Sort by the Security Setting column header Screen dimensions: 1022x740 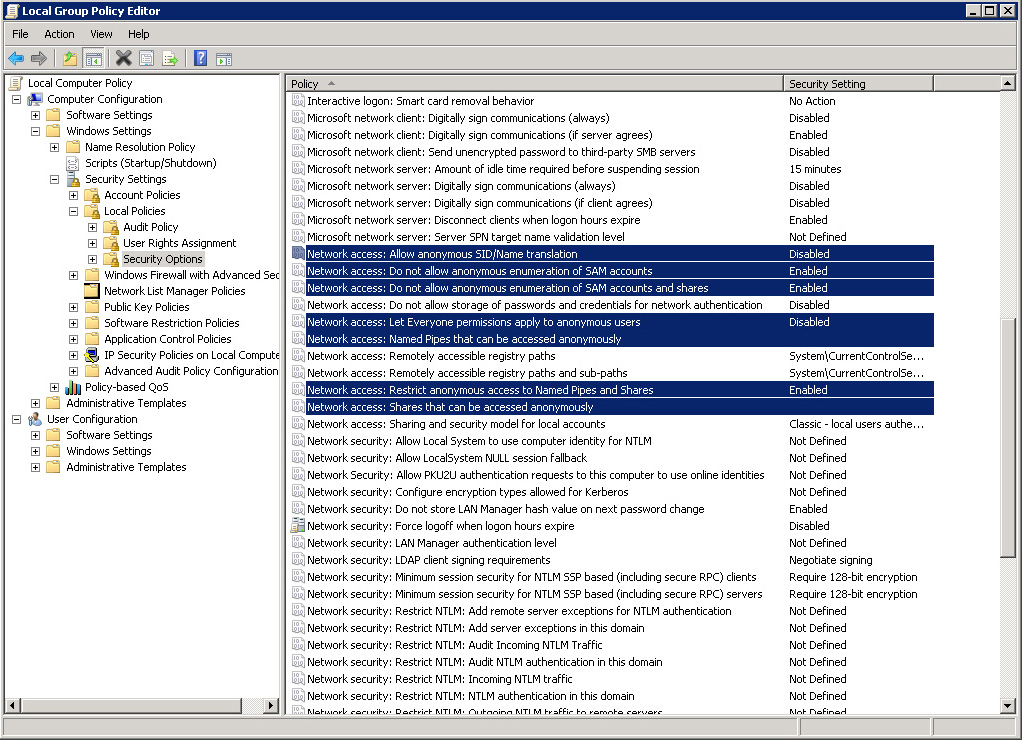tap(858, 83)
